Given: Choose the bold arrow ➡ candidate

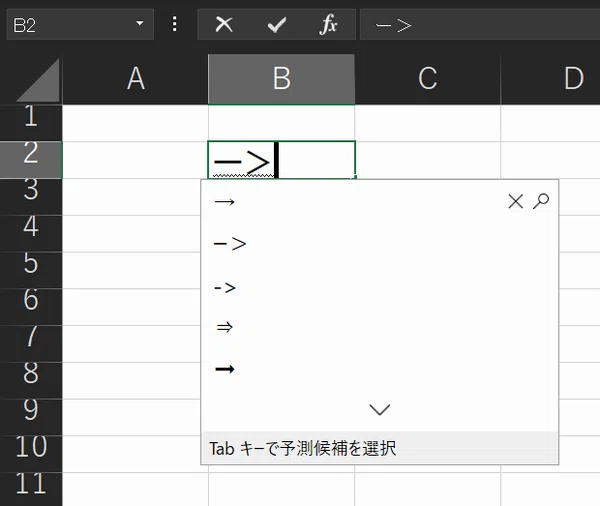Looking at the screenshot, I should [x=225, y=369].
